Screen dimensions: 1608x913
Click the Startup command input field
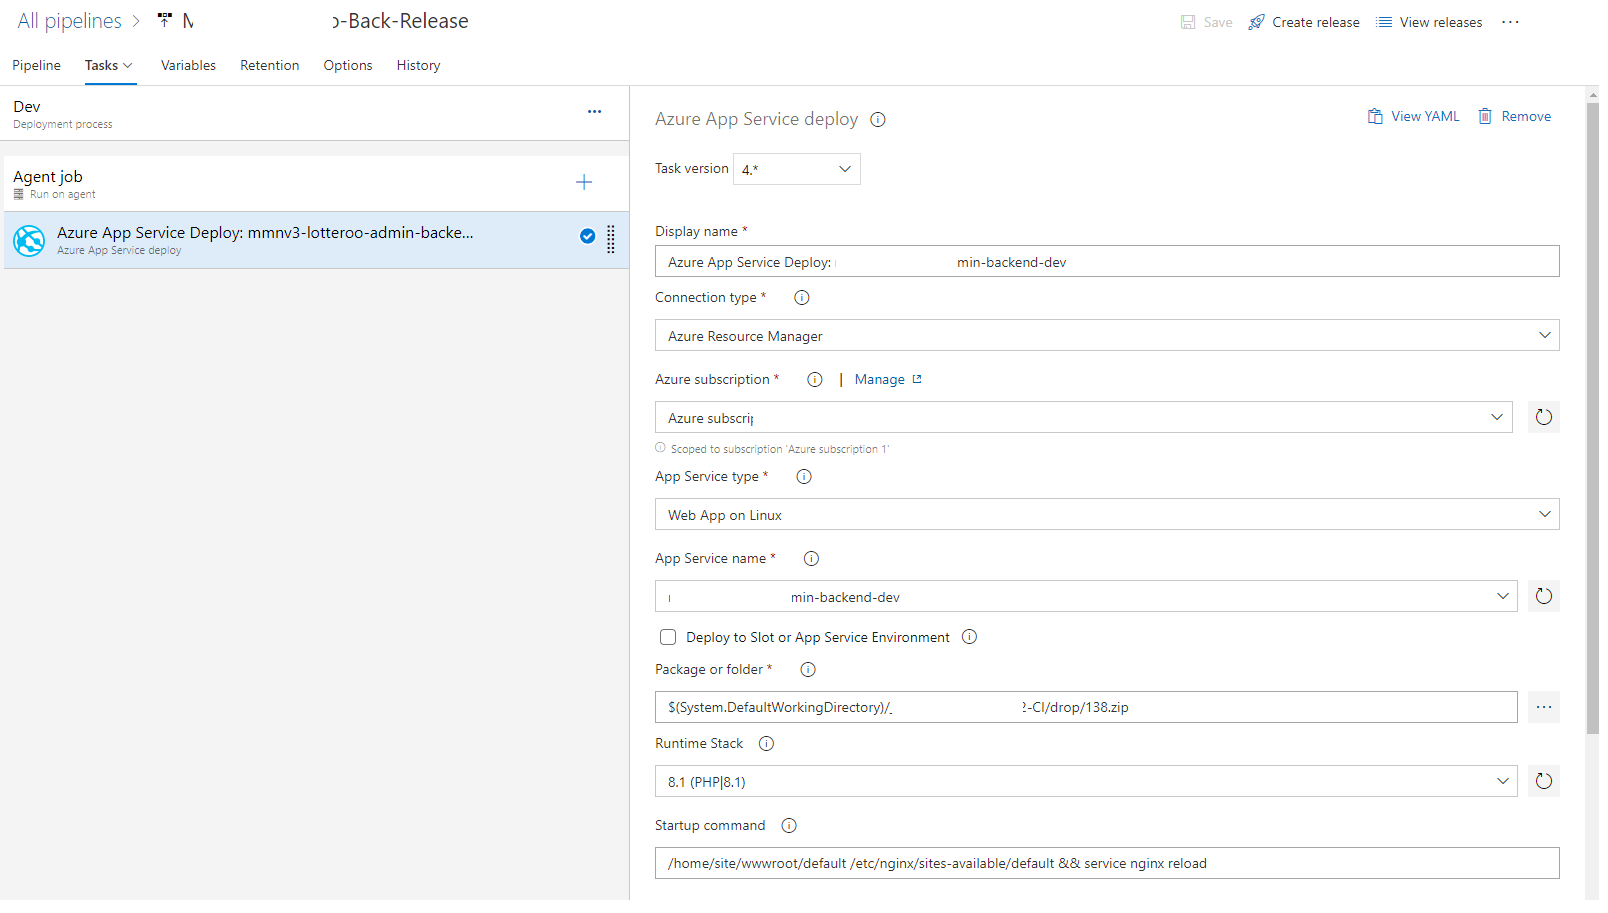(x=1107, y=863)
